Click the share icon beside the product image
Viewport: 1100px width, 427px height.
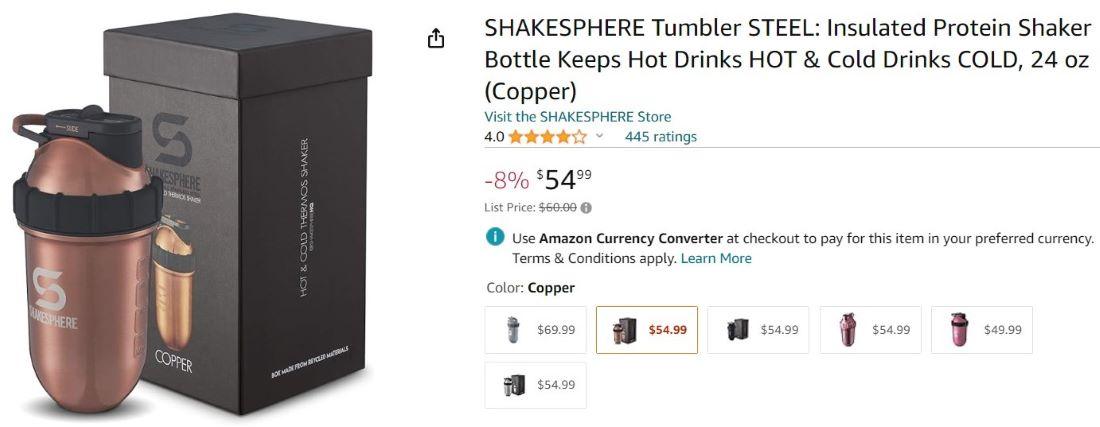[435, 39]
